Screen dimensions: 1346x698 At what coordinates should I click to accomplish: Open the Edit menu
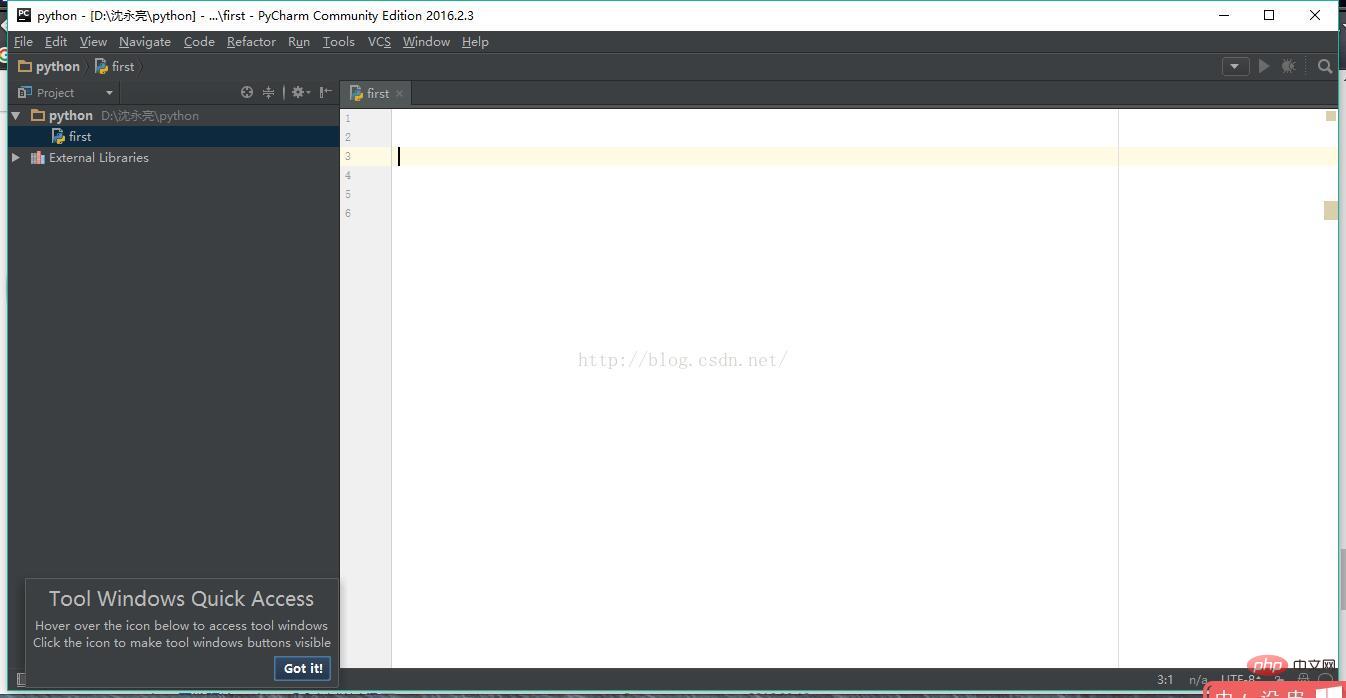pyautogui.click(x=56, y=42)
